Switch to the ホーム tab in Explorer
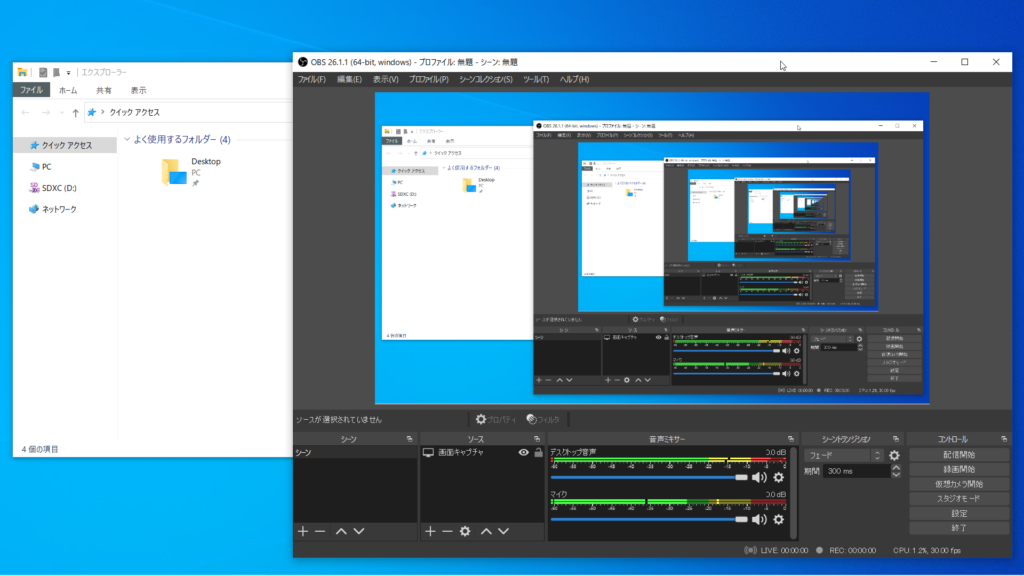This screenshot has height=576, width=1024. (x=68, y=90)
